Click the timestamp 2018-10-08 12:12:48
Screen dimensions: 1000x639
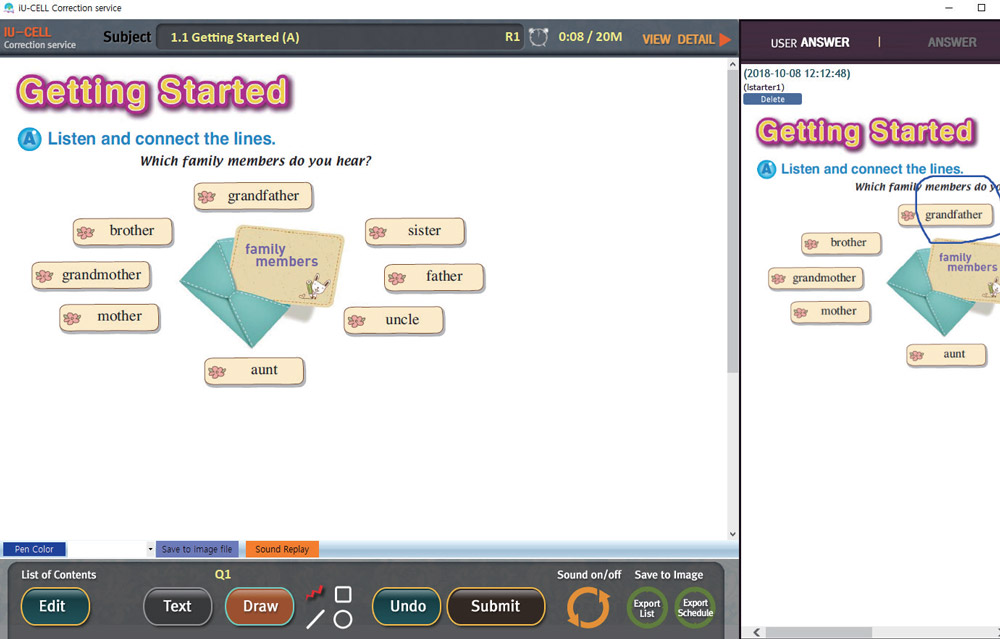pyautogui.click(x=797, y=73)
